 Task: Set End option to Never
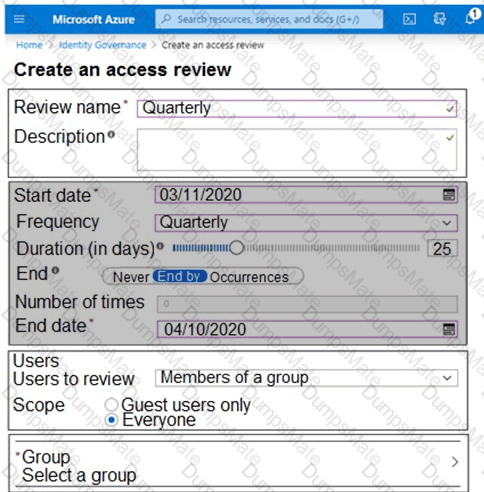(x=131, y=277)
